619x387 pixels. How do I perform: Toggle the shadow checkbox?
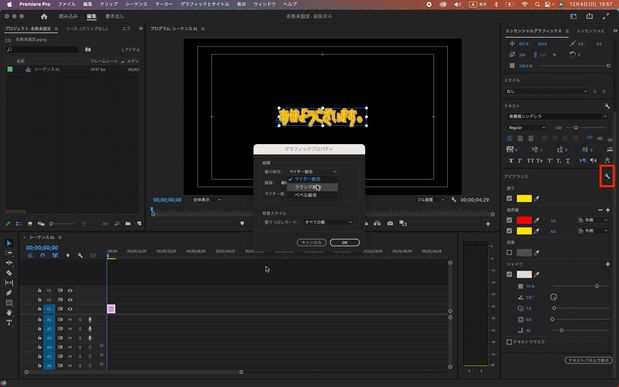click(x=509, y=274)
